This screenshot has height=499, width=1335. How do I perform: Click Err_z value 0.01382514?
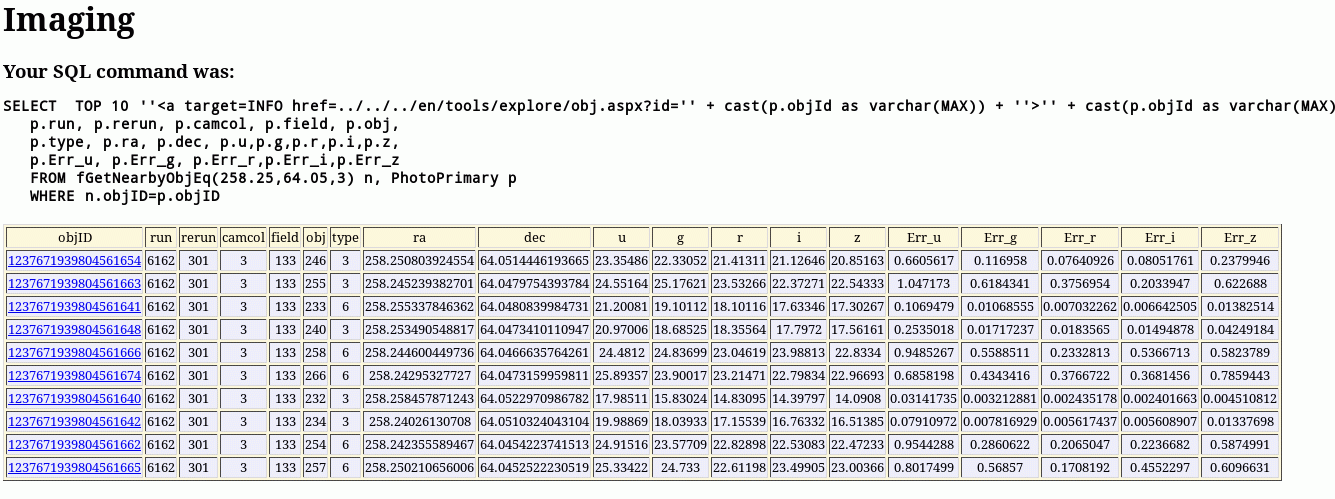[x=1240, y=306]
